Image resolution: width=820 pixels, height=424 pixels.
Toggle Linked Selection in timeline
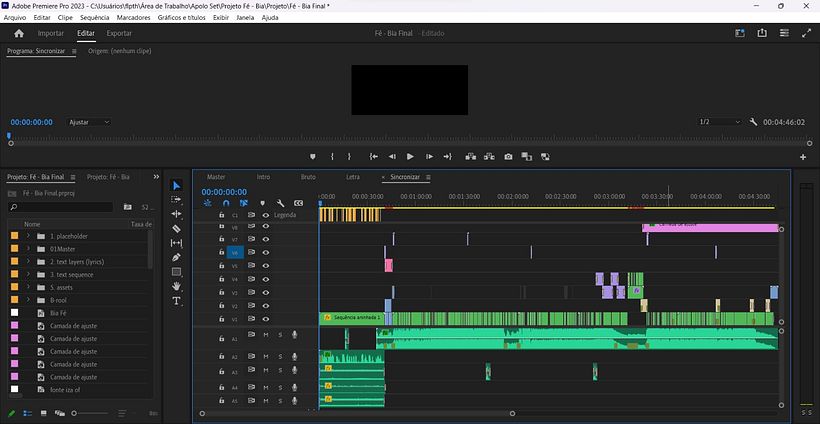click(244, 203)
